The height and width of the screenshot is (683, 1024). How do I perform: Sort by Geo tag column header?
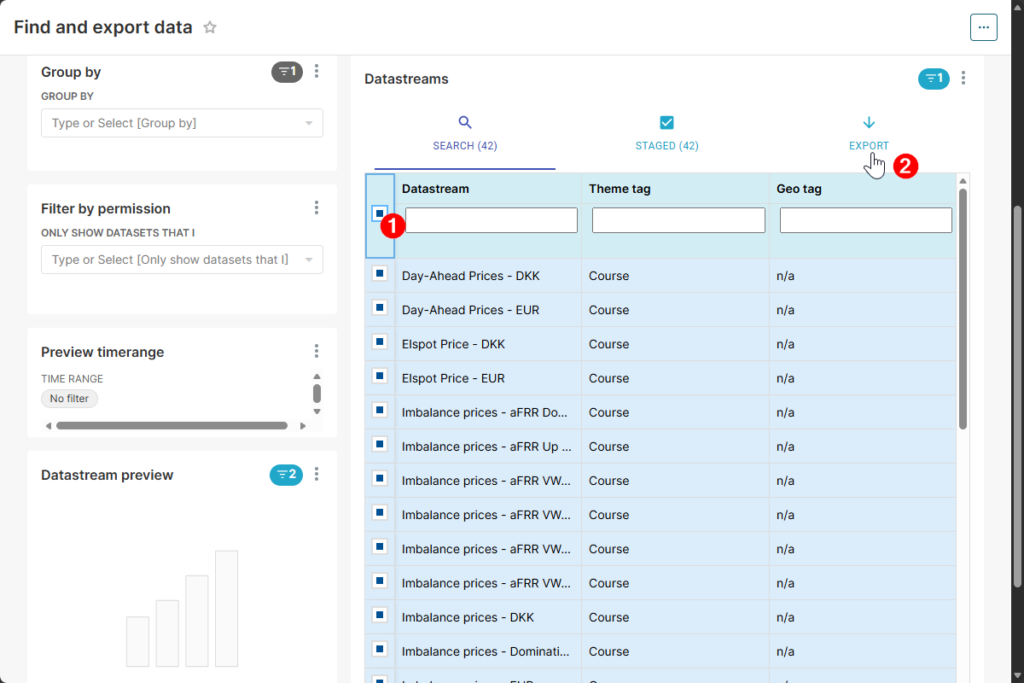pos(799,189)
